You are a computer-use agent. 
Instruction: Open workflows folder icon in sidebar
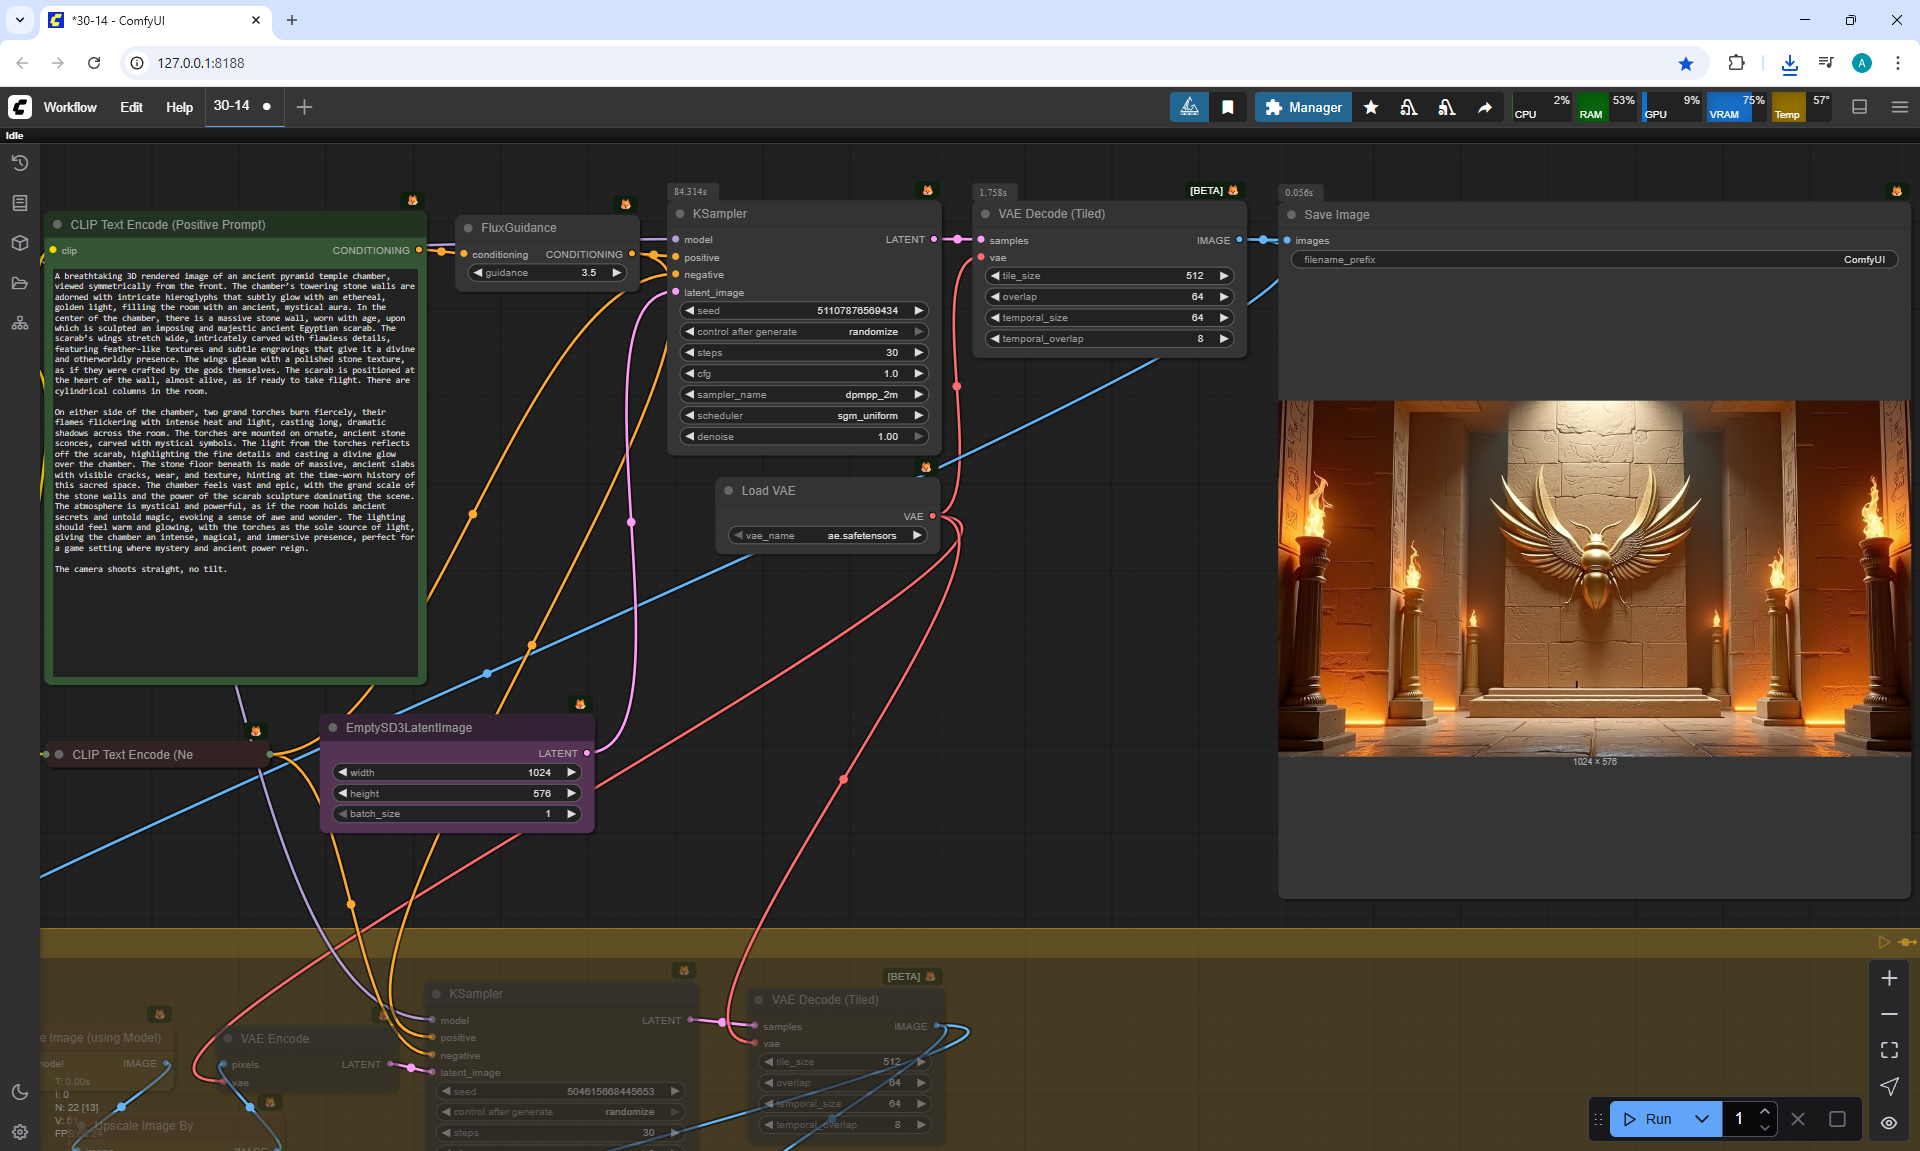pyautogui.click(x=20, y=283)
